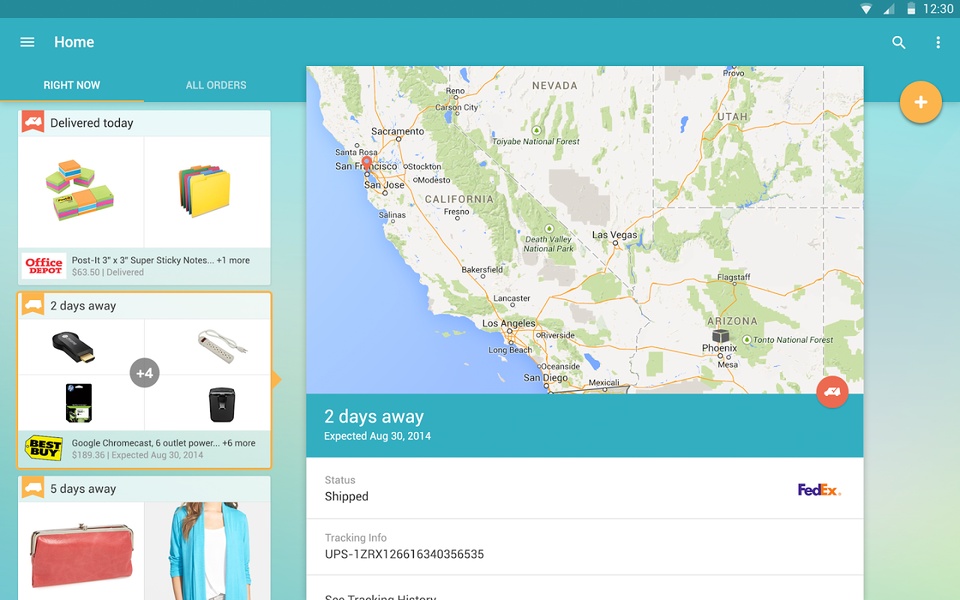The image size is (960, 600).
Task: Tap the orange plus add button
Action: (x=920, y=102)
